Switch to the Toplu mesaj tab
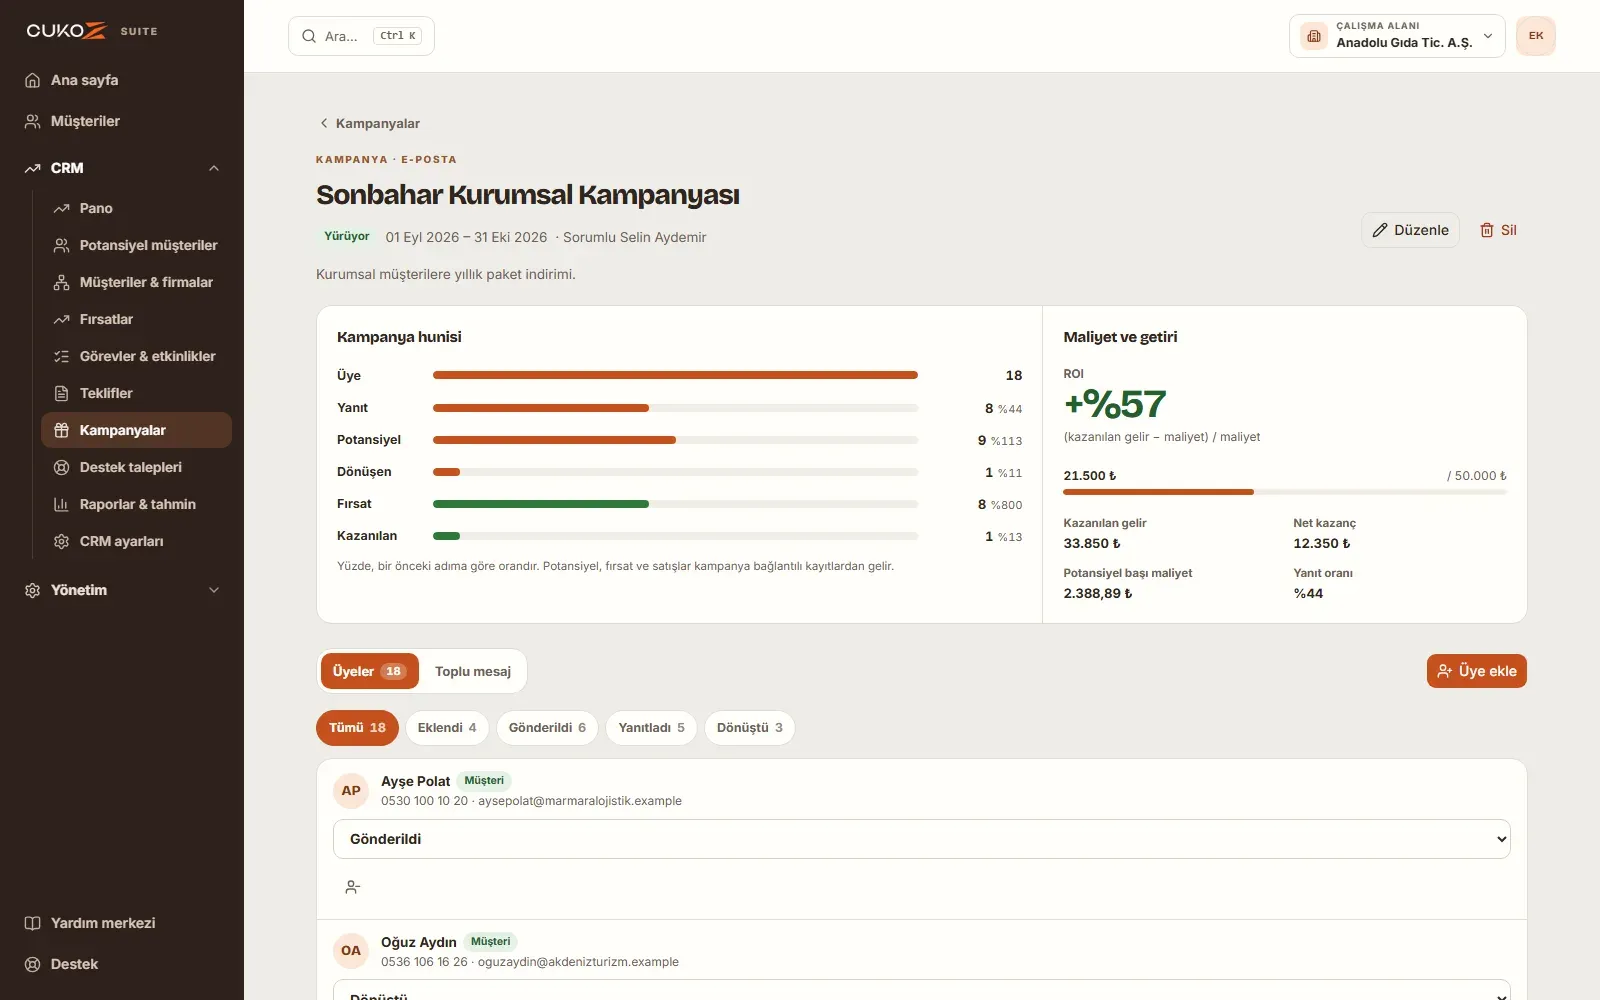 click(473, 671)
